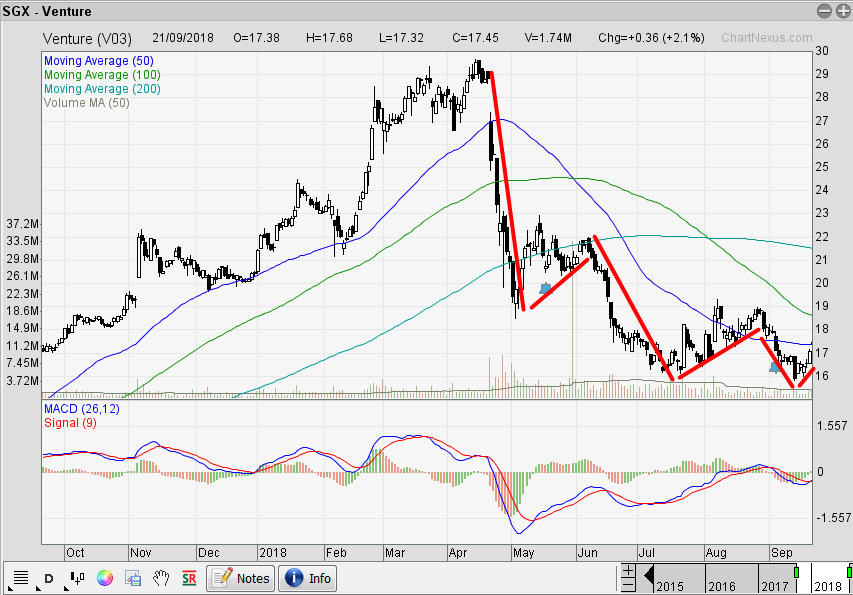Select 2017 on the timeline navigator

(x=774, y=586)
